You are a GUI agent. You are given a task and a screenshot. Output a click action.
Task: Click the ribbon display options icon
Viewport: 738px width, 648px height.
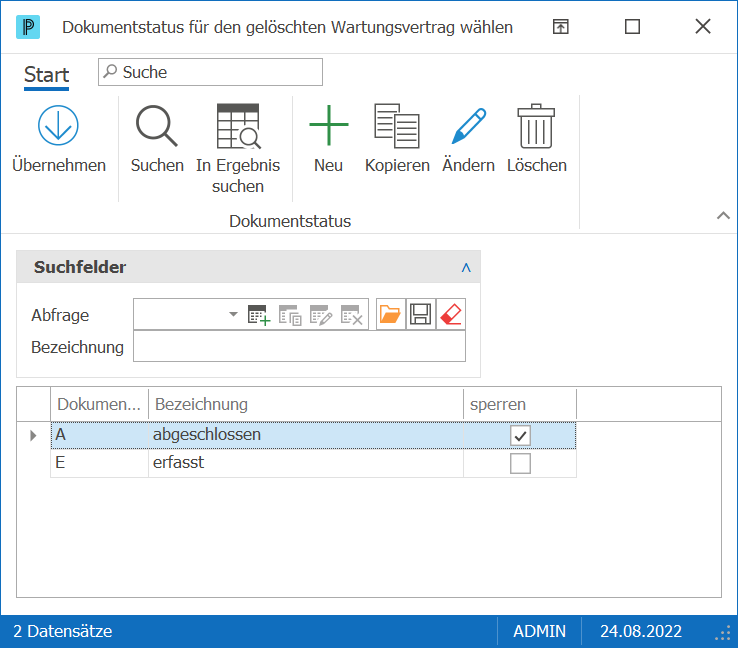[561, 27]
